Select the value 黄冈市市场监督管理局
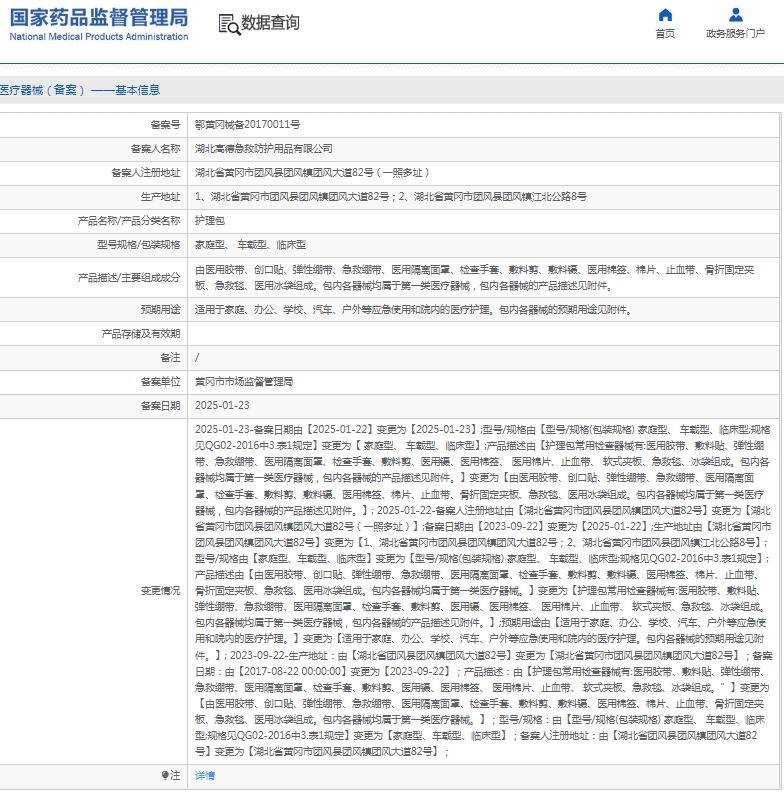 tap(244, 382)
